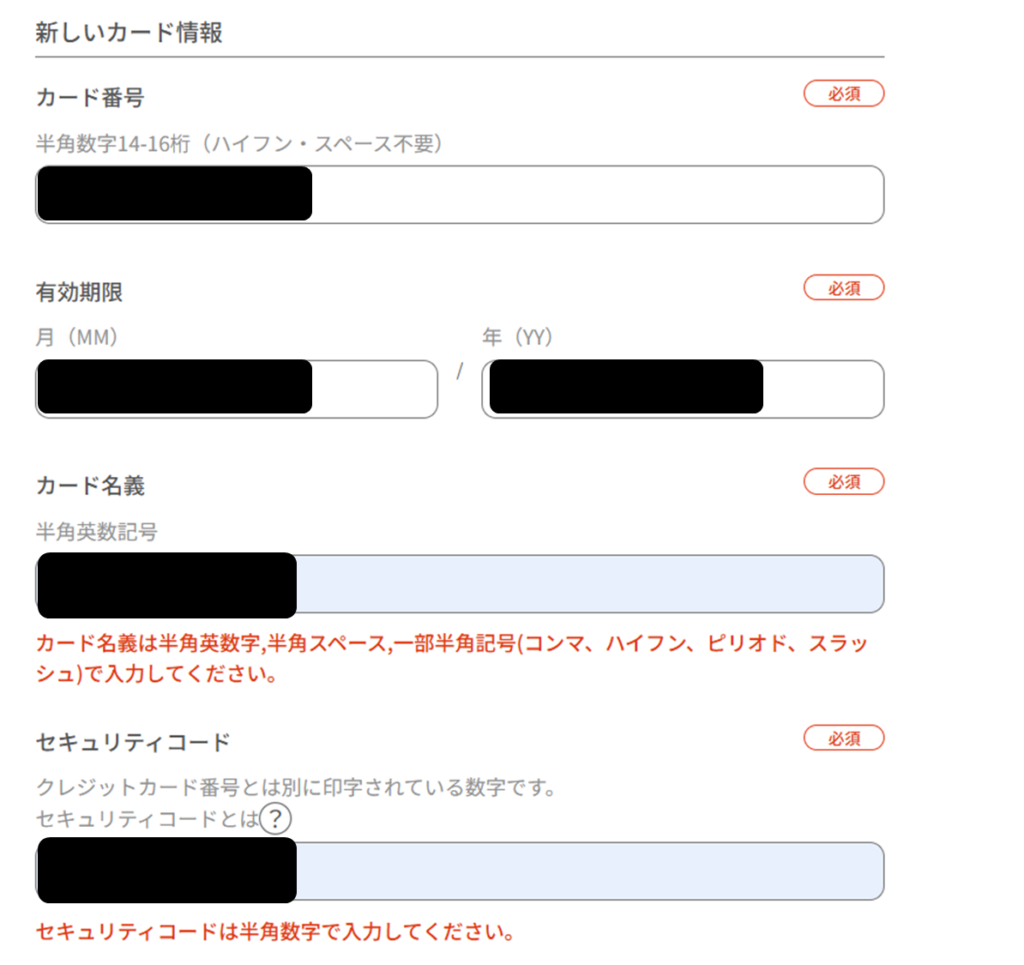The height and width of the screenshot is (965, 1024).
Task: Focus the 月（MM） expiry month field
Action: 373,389
